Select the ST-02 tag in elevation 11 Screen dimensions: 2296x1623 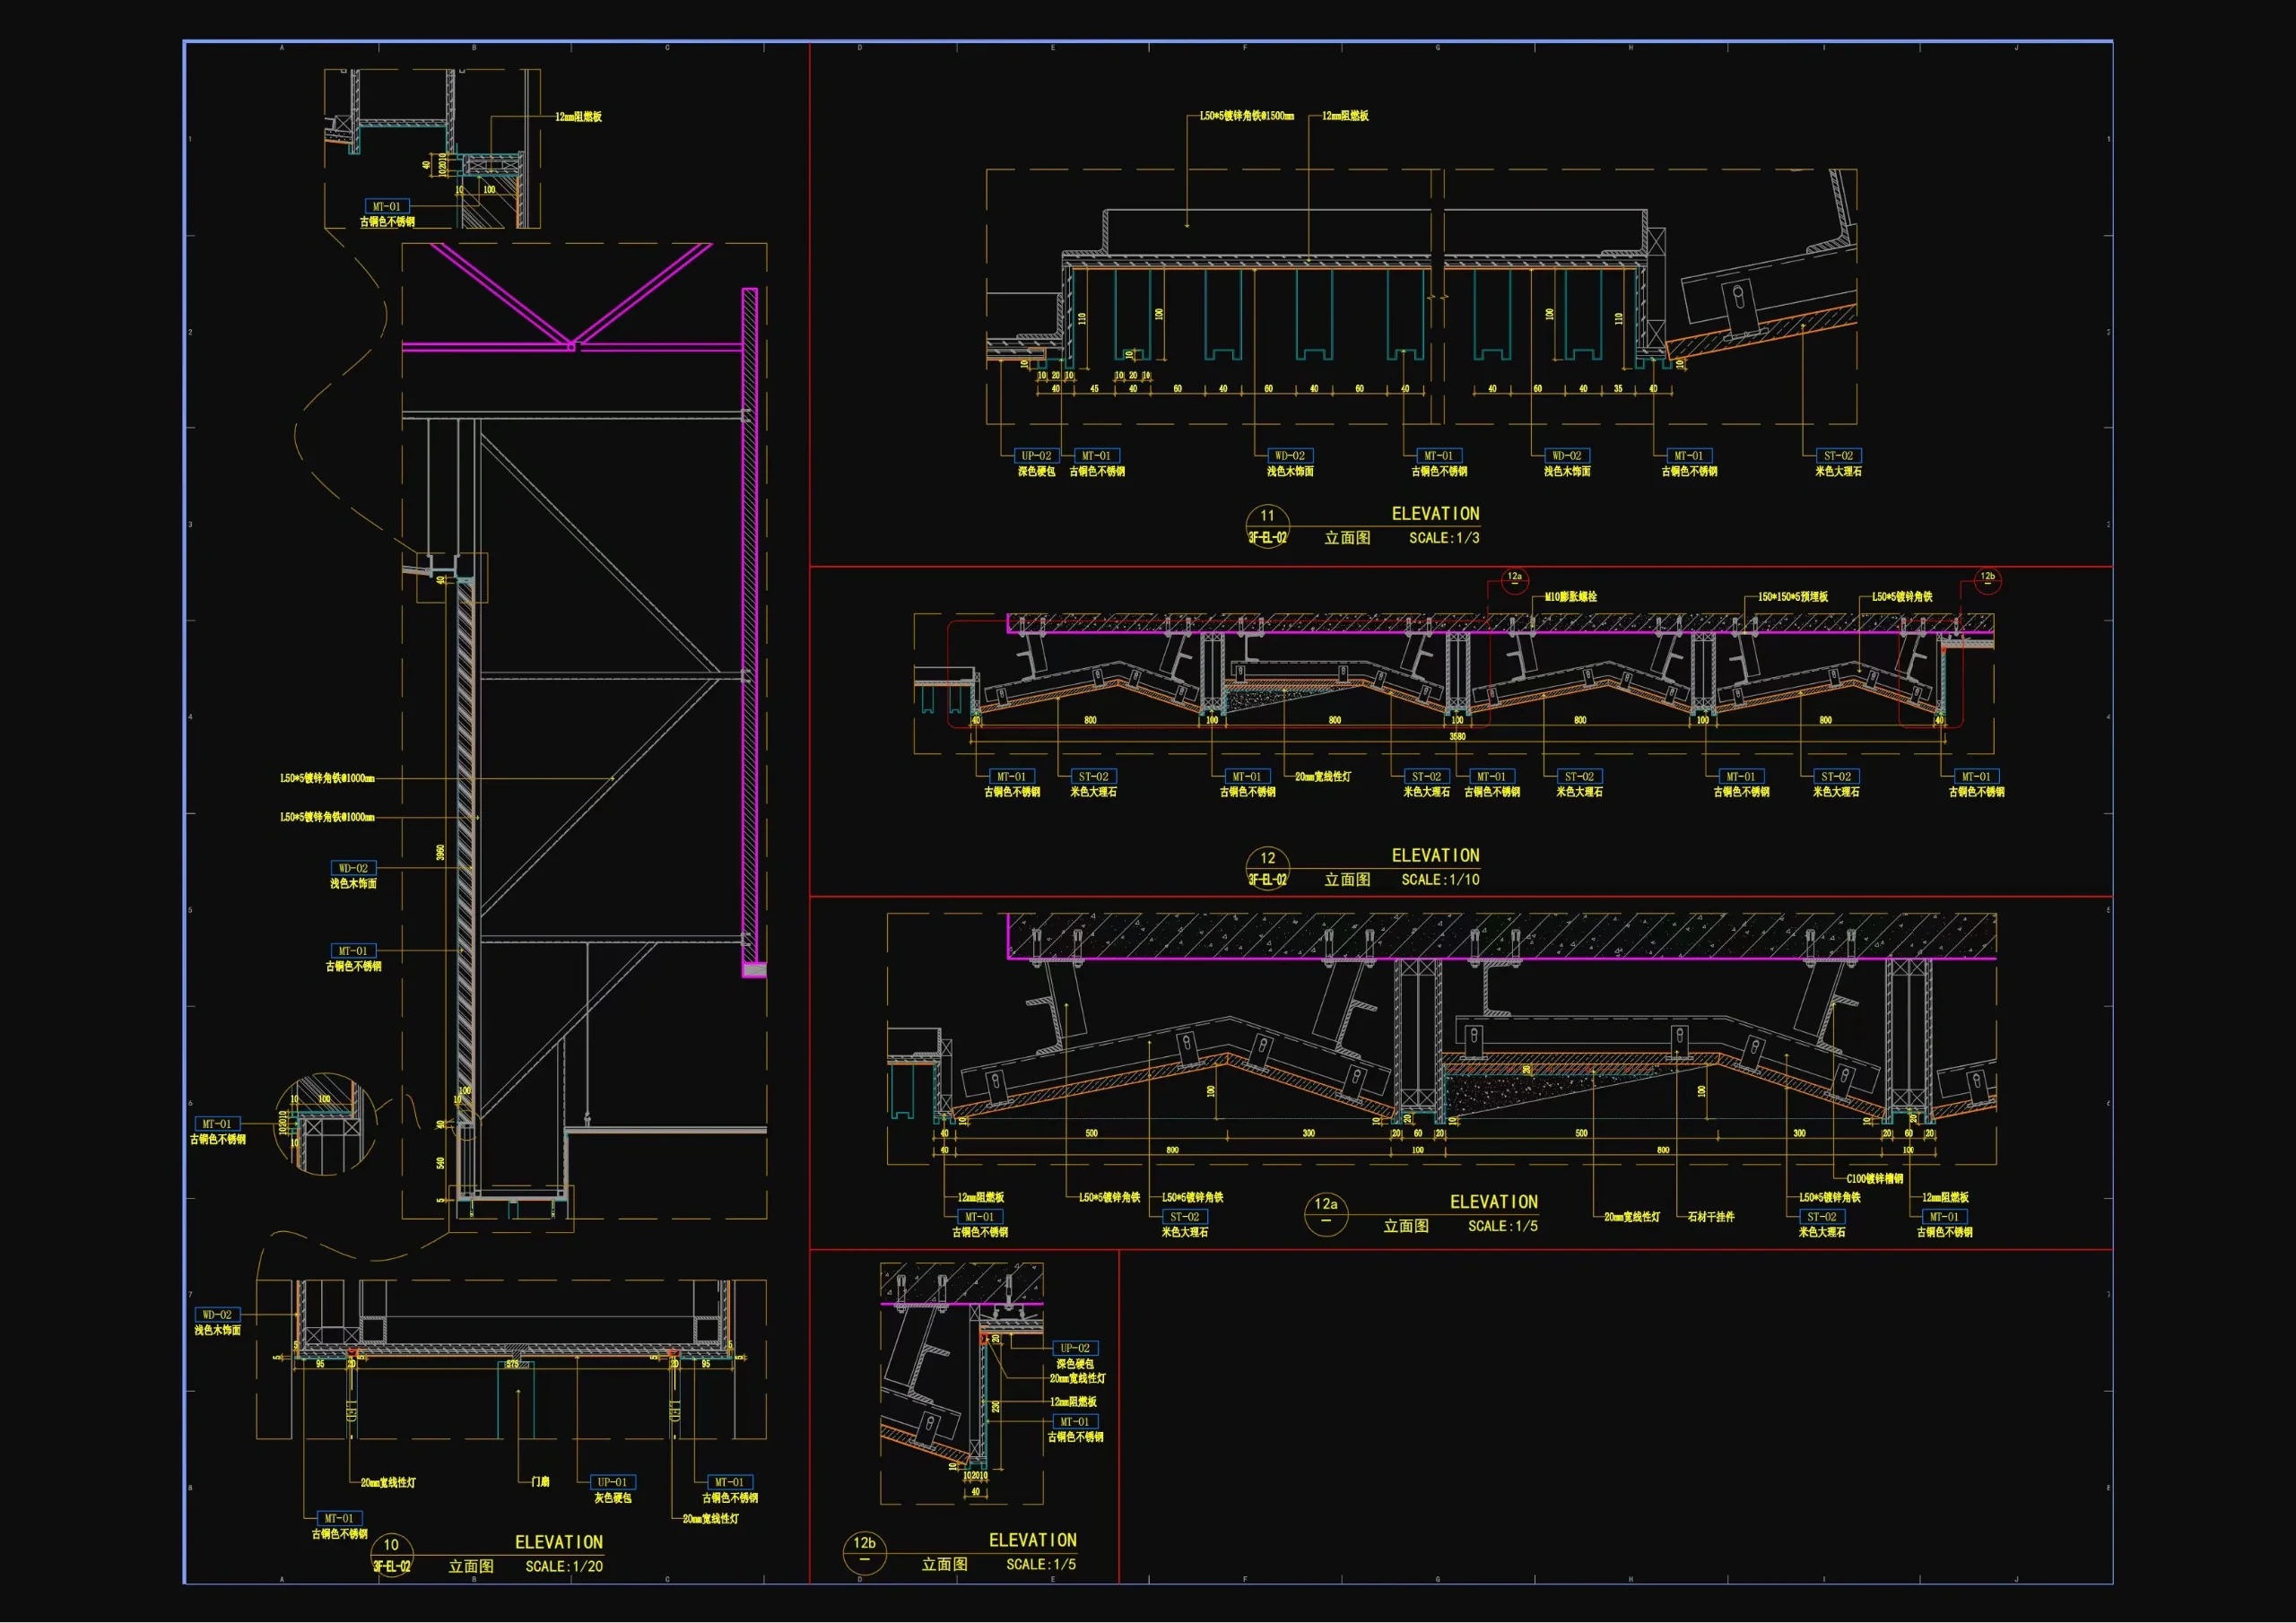tap(1838, 456)
